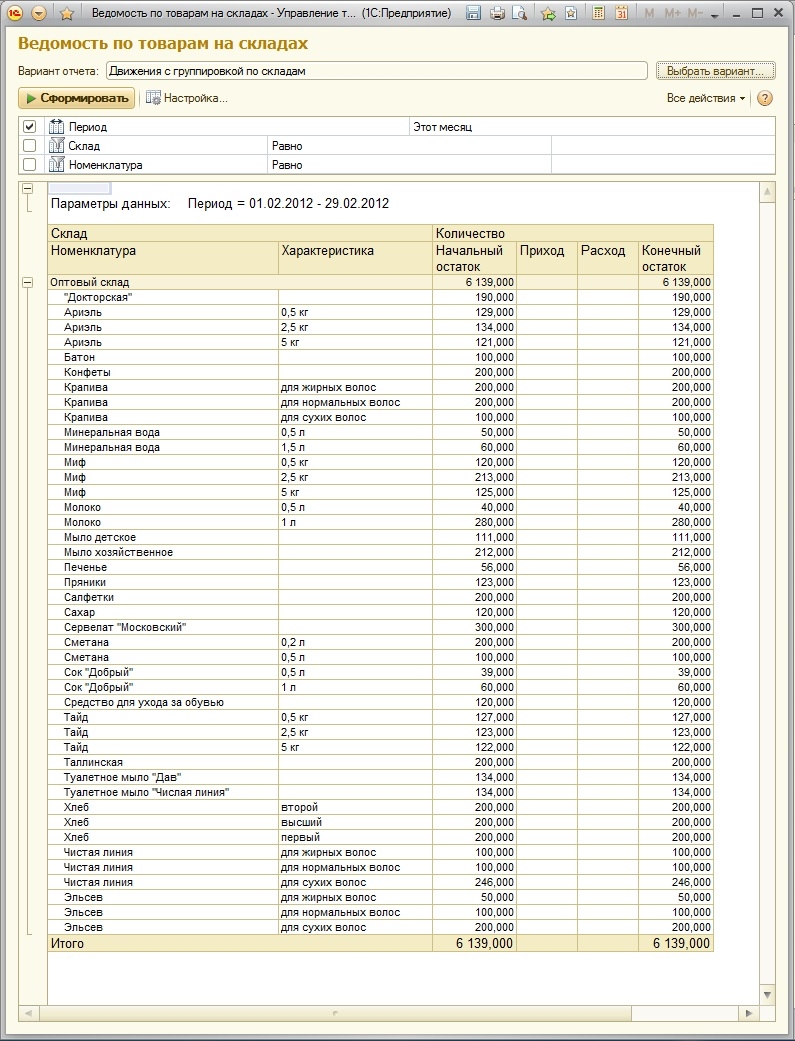Click the Вариант отчета input field

click(x=377, y=71)
